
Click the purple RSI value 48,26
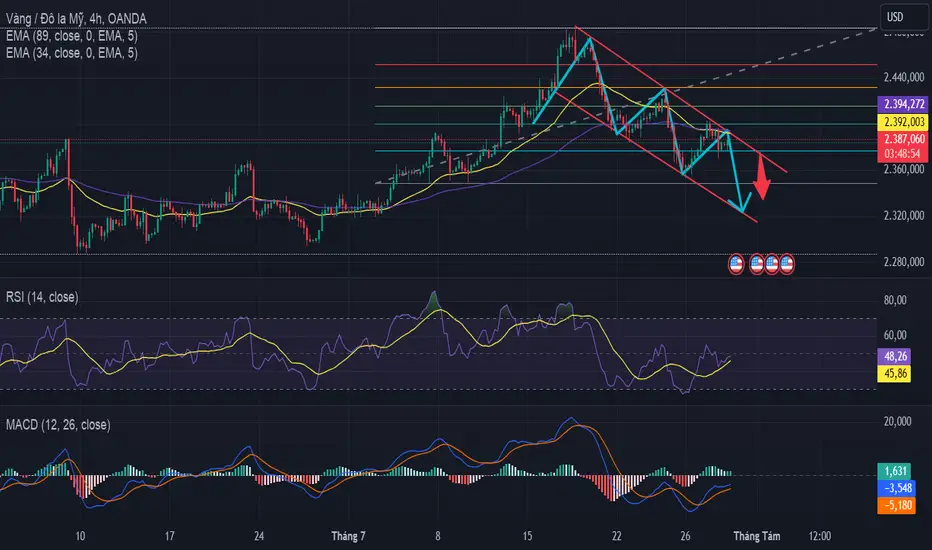[895, 356]
